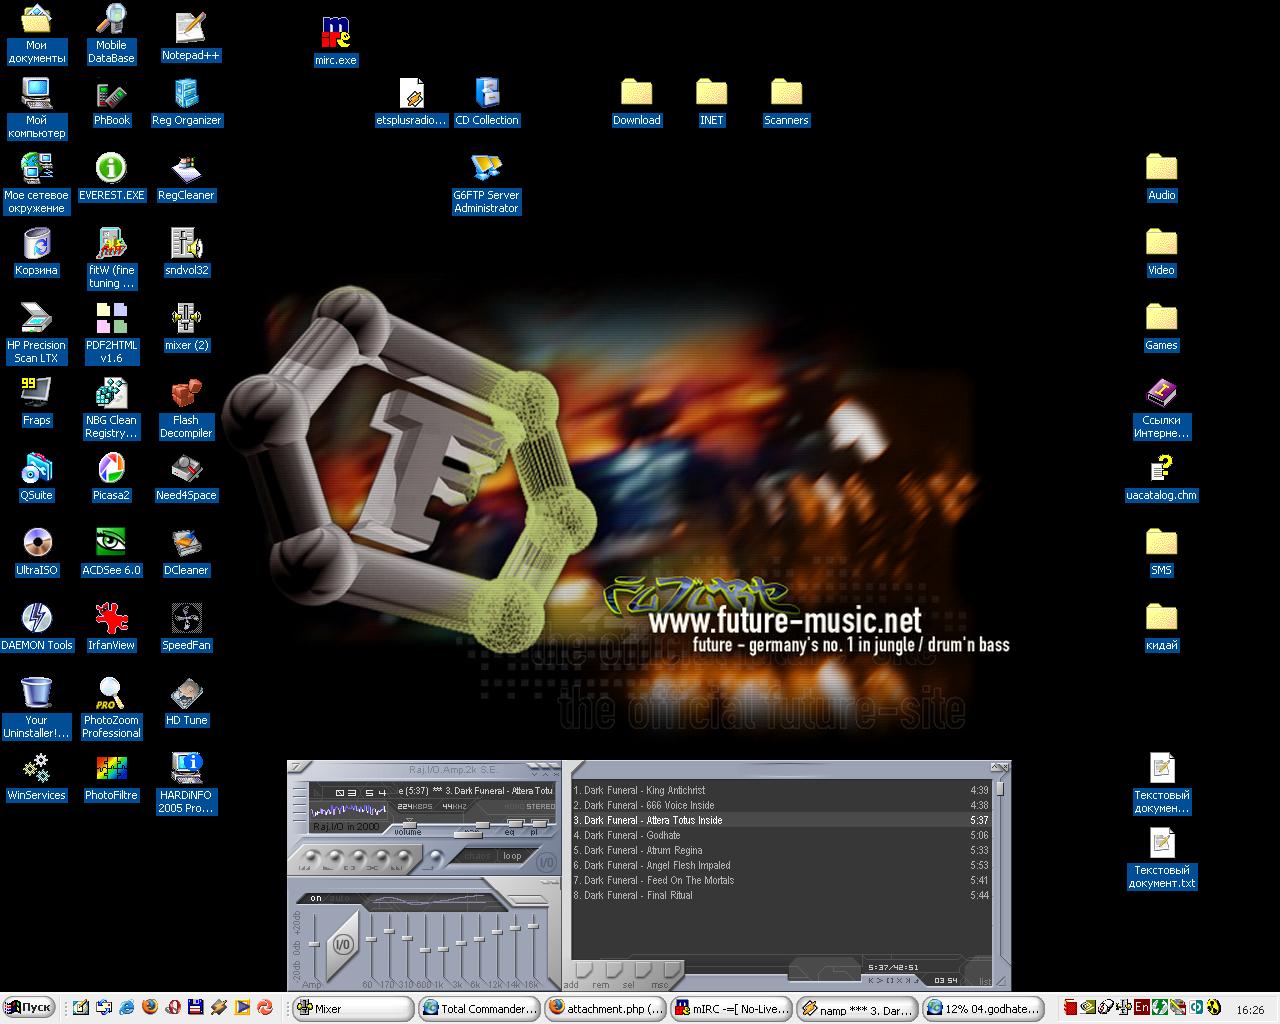Image resolution: width=1280 pixels, height=1024 pixels.
Task: Switch to Total Commander in the taskbar
Action: pos(478,1009)
